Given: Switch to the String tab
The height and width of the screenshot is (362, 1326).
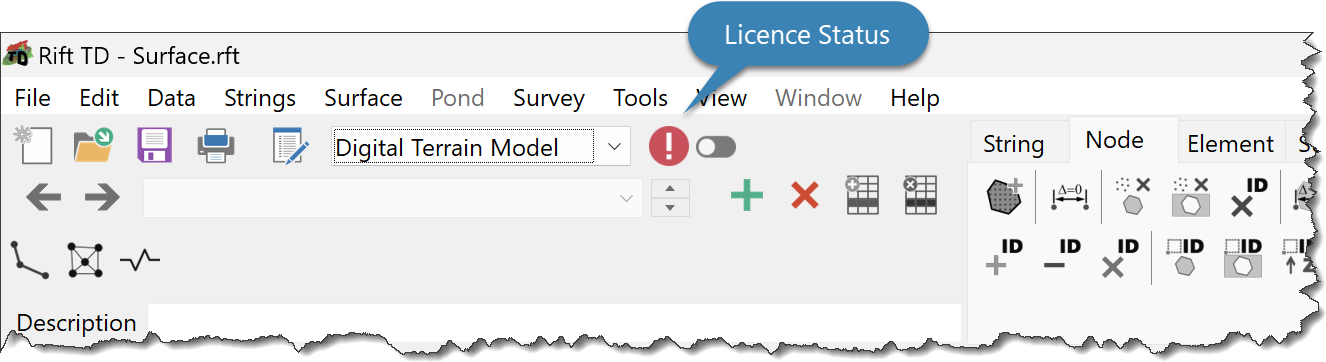Looking at the screenshot, I should pos(1013,144).
